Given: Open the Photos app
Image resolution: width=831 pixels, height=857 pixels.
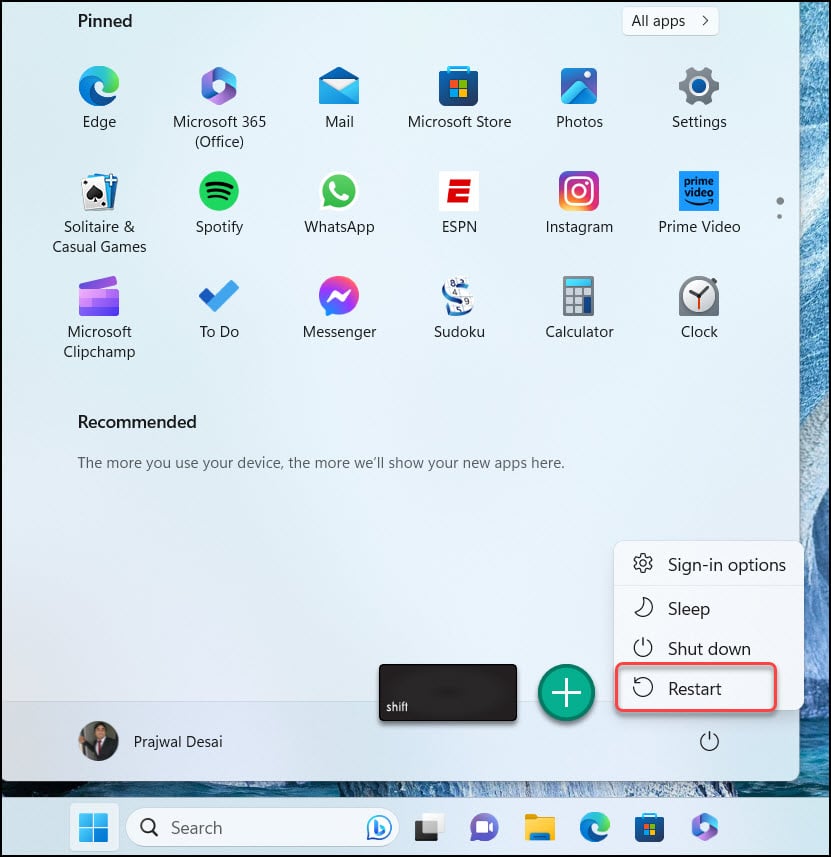Looking at the screenshot, I should [x=579, y=97].
